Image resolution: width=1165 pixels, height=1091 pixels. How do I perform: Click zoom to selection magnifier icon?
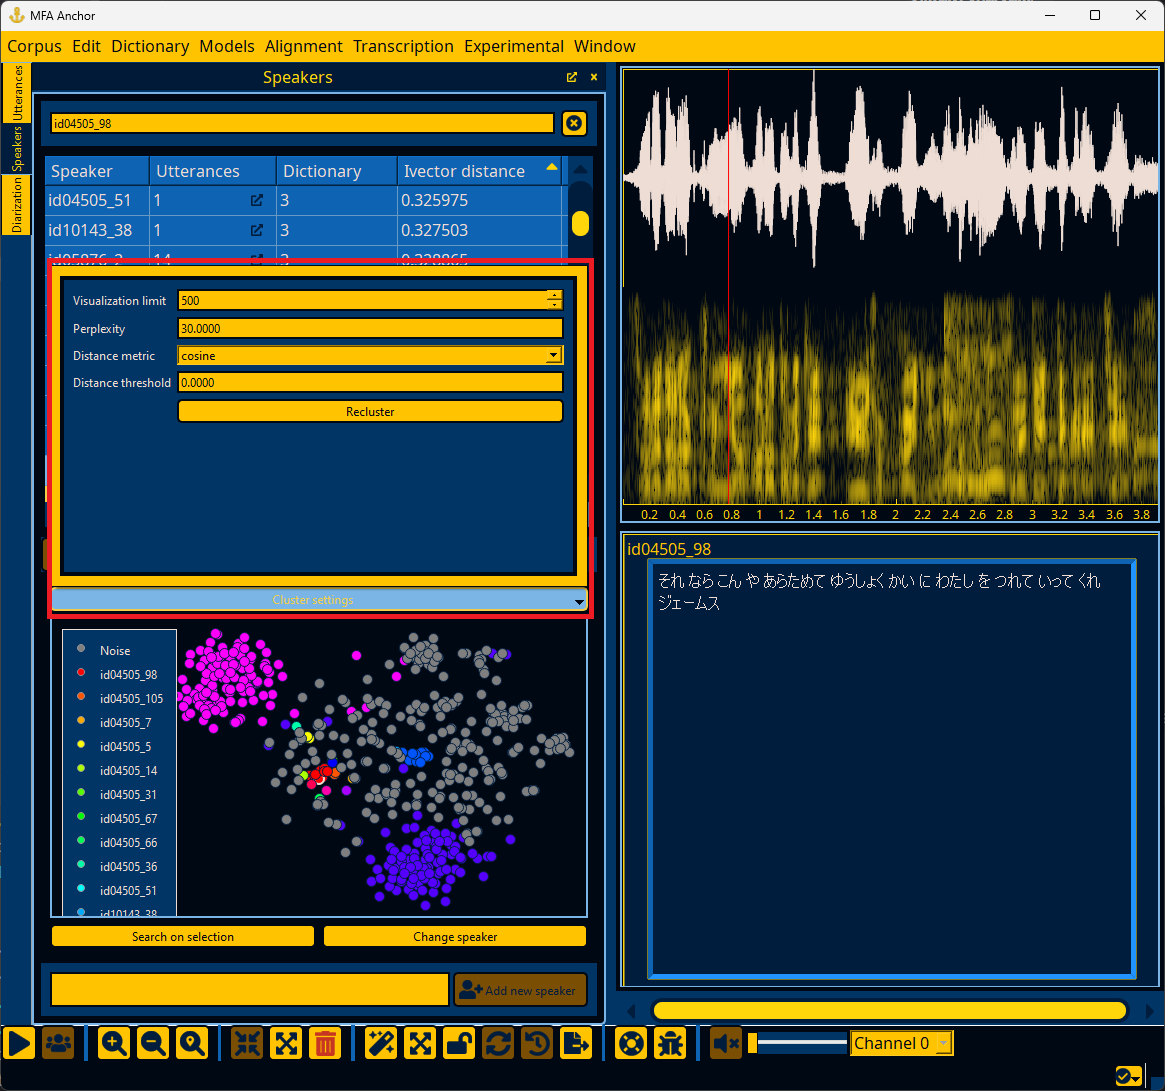(x=192, y=1044)
